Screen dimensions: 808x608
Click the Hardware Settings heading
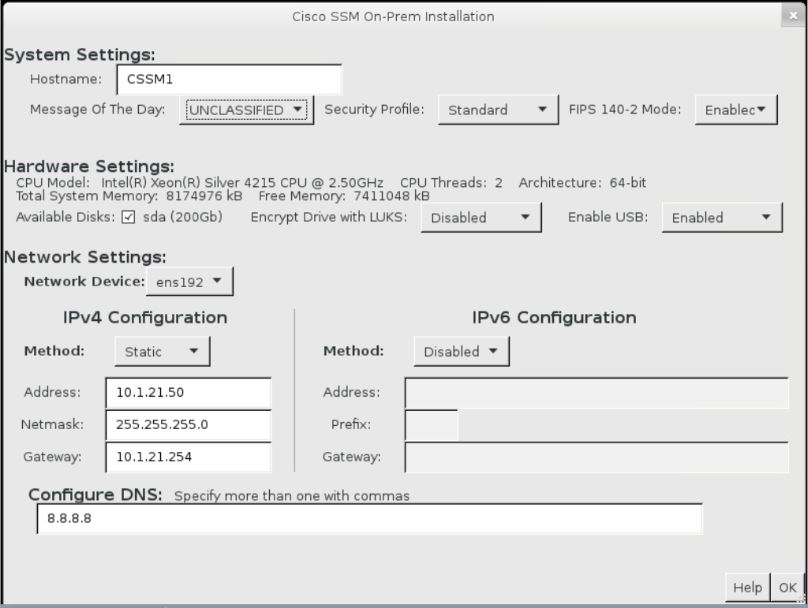pos(89,166)
